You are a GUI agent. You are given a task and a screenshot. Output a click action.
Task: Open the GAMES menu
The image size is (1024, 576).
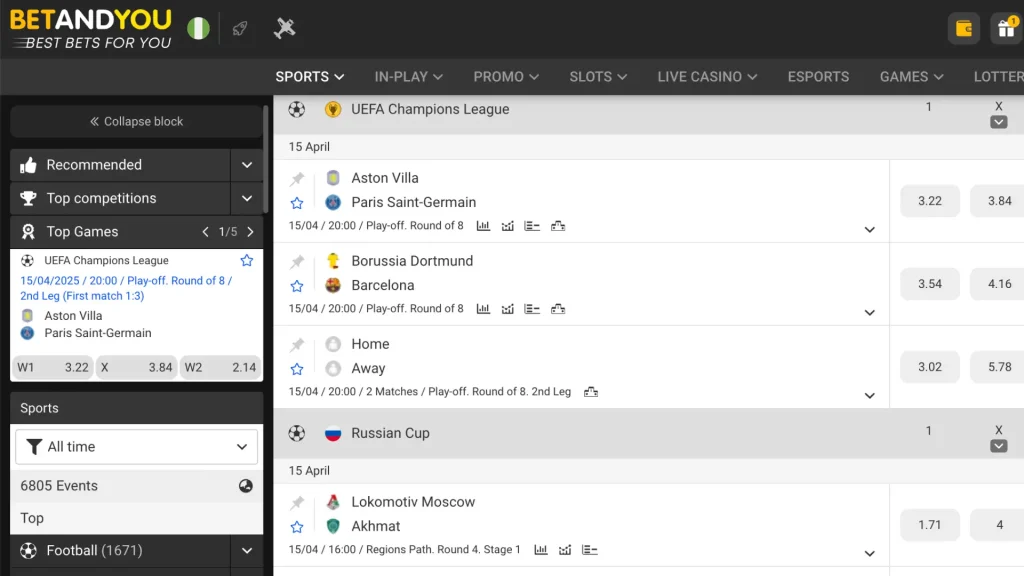click(912, 77)
